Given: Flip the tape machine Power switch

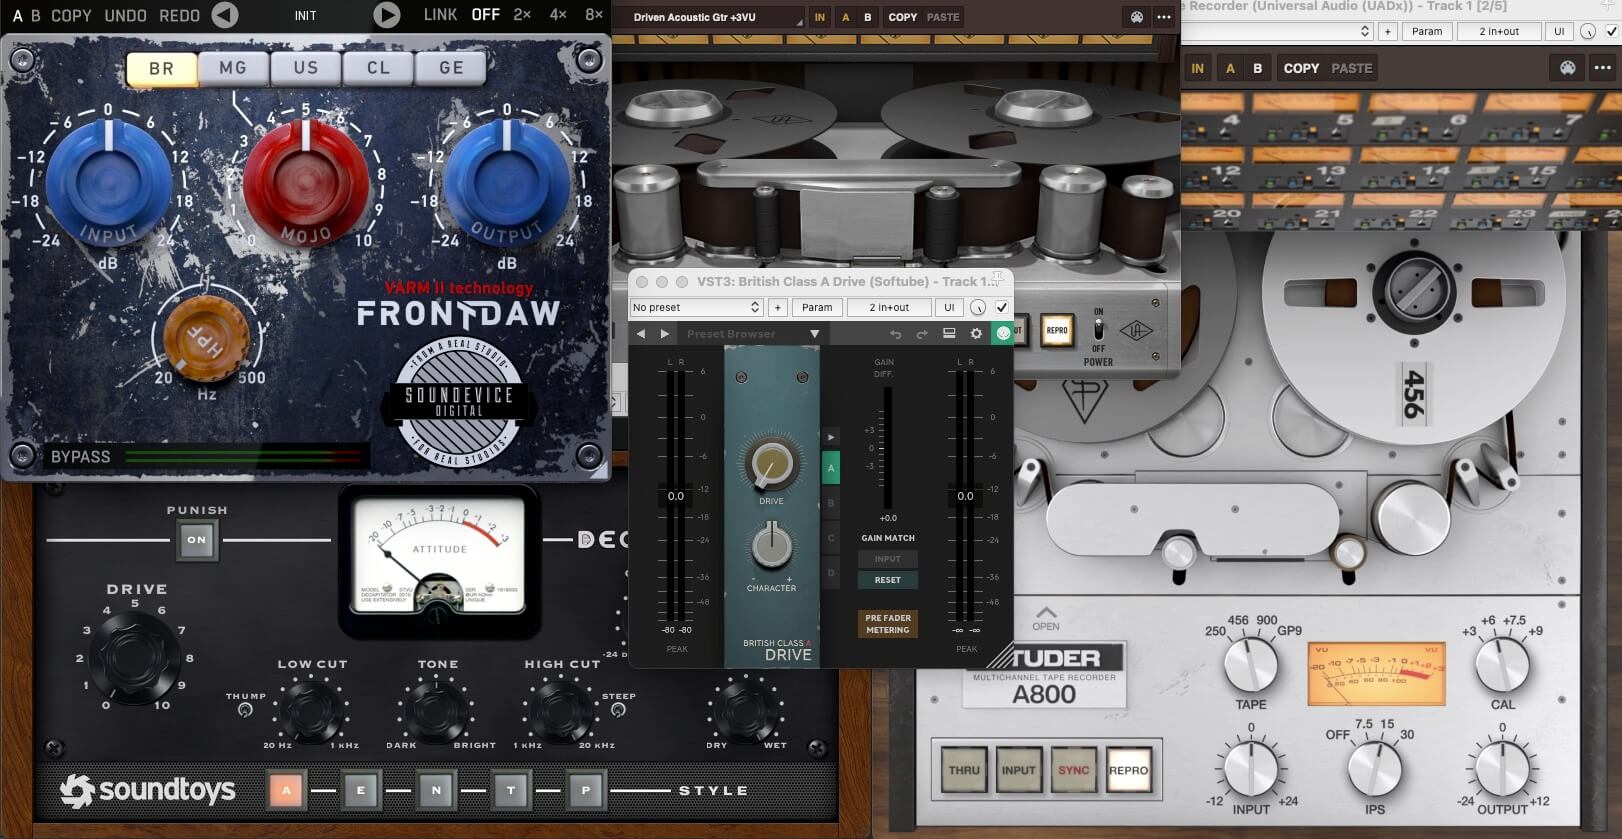Looking at the screenshot, I should point(1098,328).
